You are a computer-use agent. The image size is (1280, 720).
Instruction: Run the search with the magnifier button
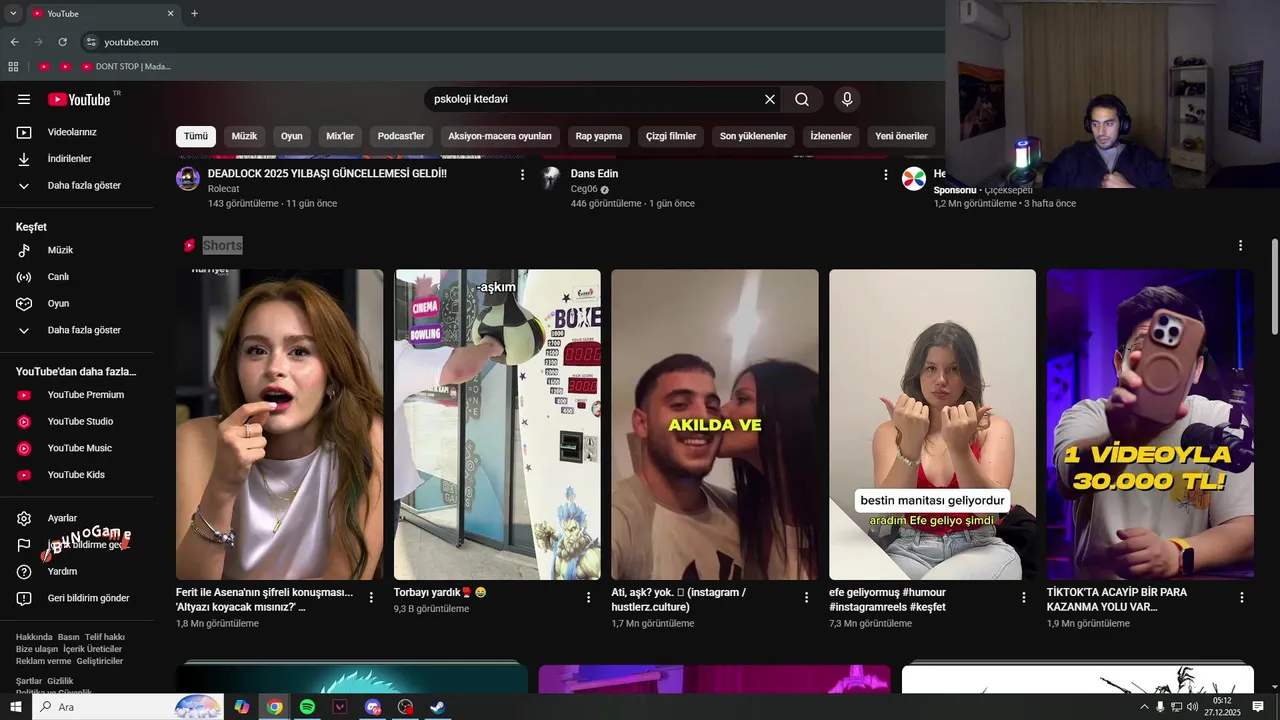802,99
